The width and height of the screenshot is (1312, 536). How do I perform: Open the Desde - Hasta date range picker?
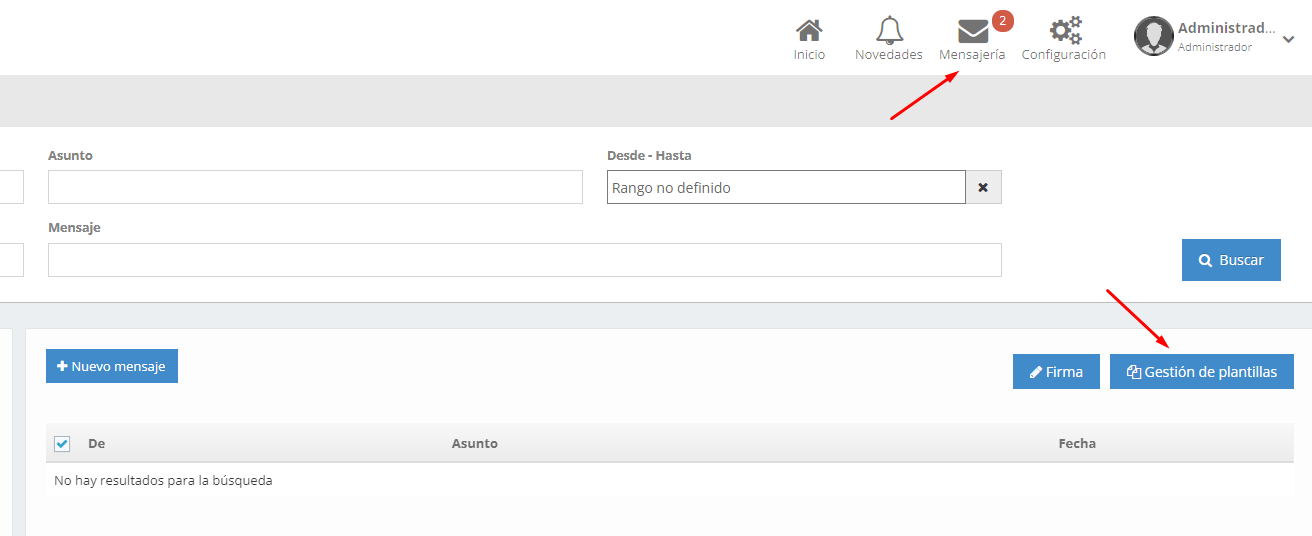[785, 187]
